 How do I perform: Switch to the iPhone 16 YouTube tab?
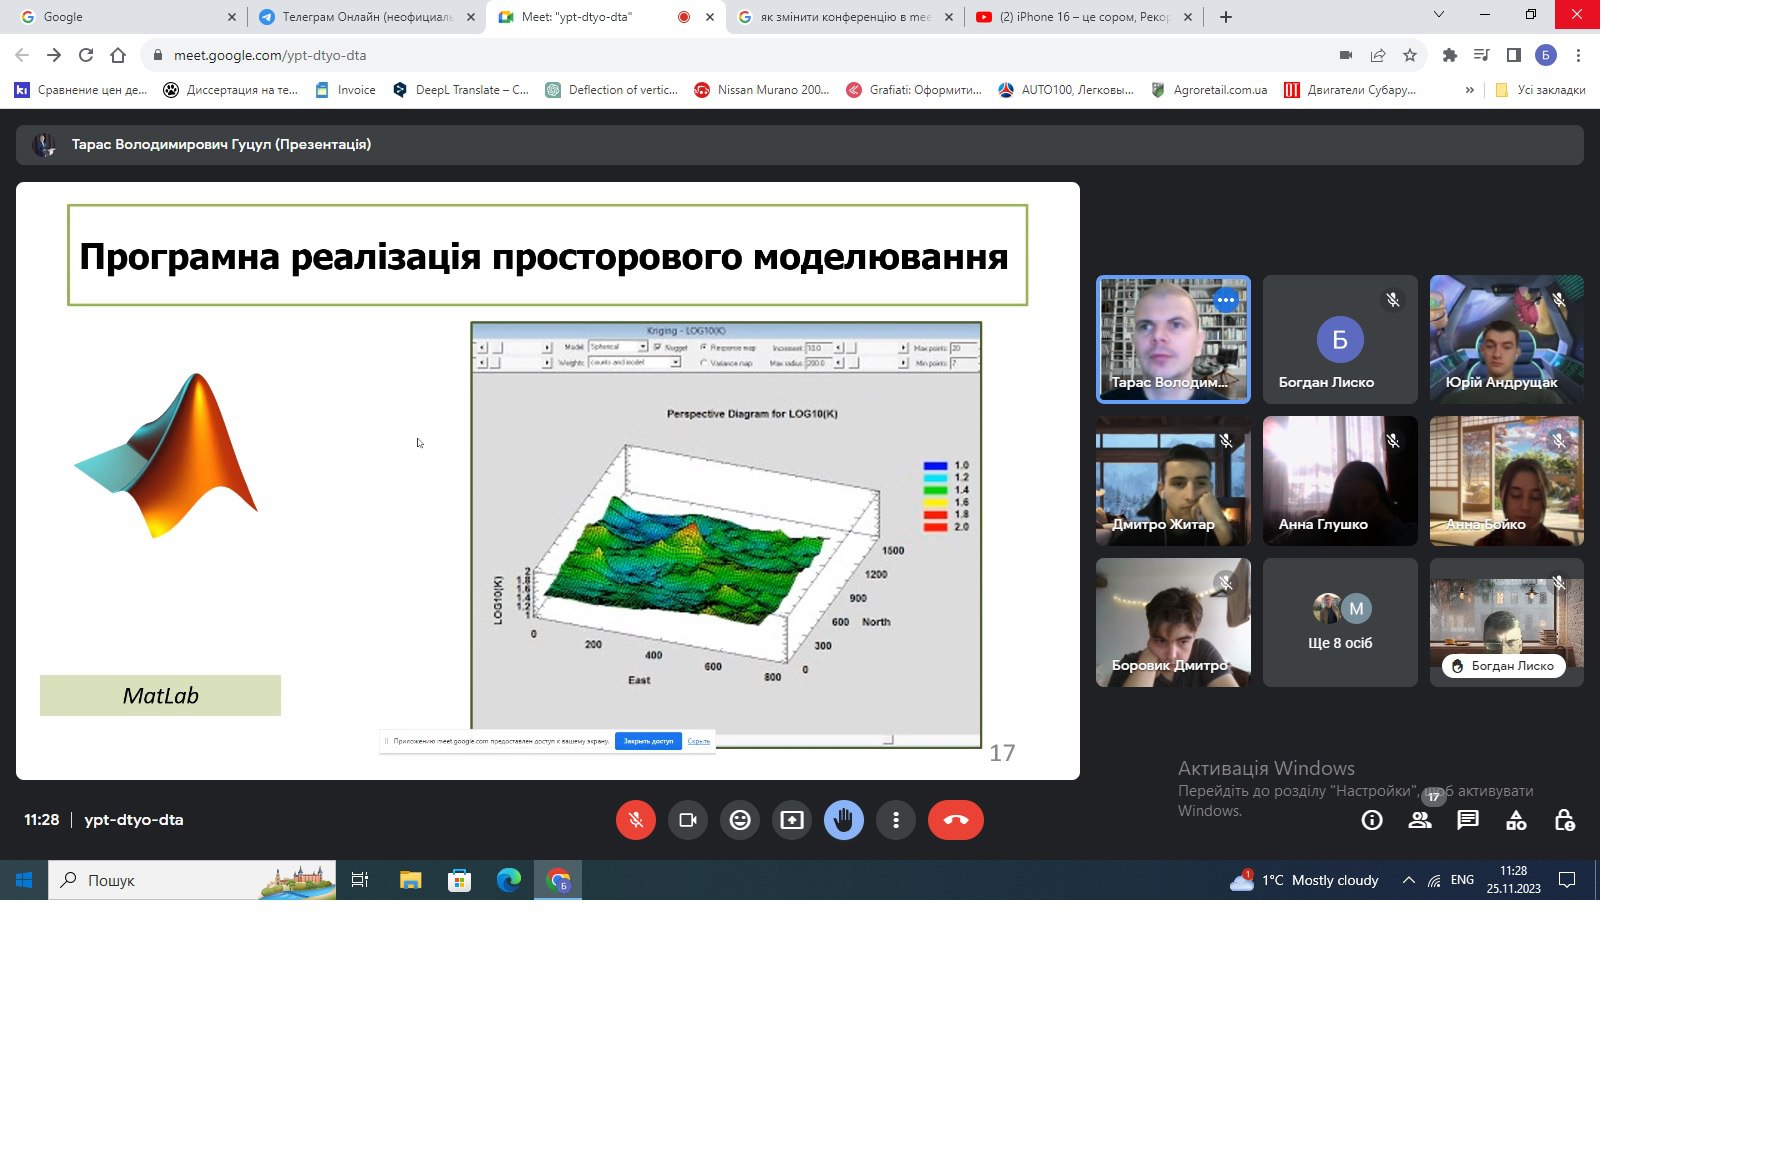click(x=1083, y=17)
